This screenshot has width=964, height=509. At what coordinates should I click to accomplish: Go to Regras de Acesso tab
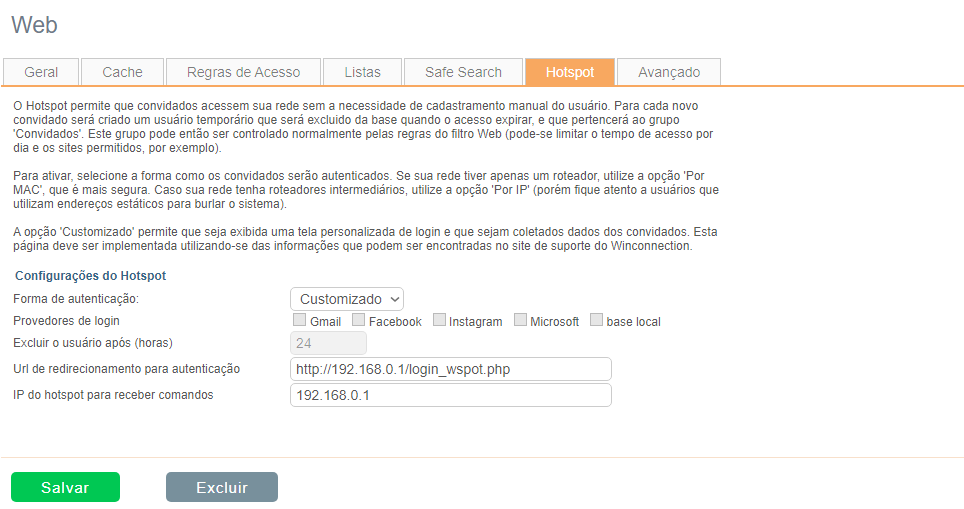(x=243, y=72)
